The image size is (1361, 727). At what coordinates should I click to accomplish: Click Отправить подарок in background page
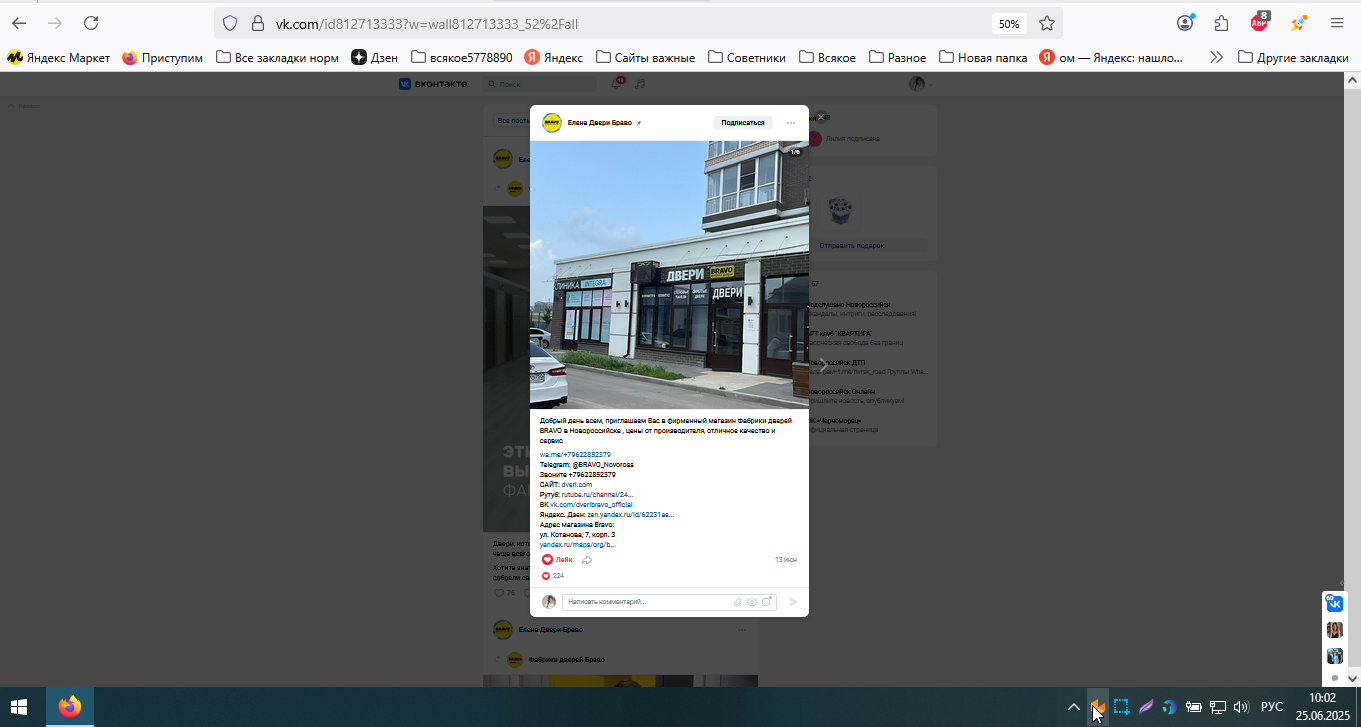pos(851,245)
